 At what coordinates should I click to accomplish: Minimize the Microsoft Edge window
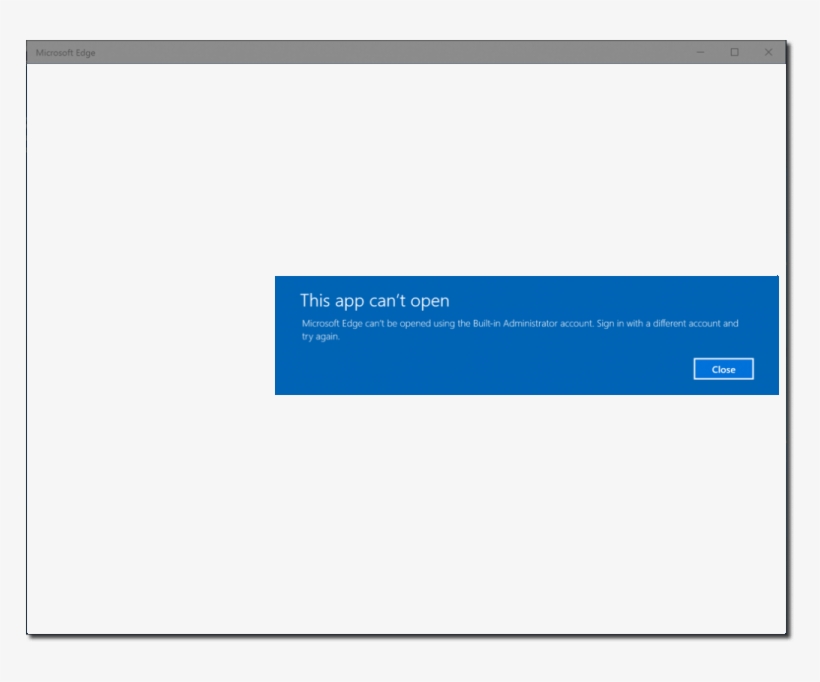point(700,51)
